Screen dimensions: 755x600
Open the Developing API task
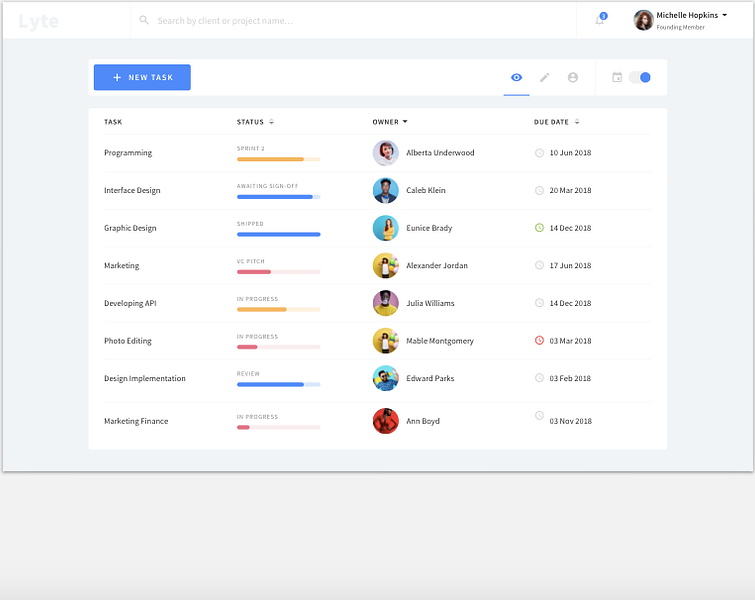pyautogui.click(x=130, y=303)
